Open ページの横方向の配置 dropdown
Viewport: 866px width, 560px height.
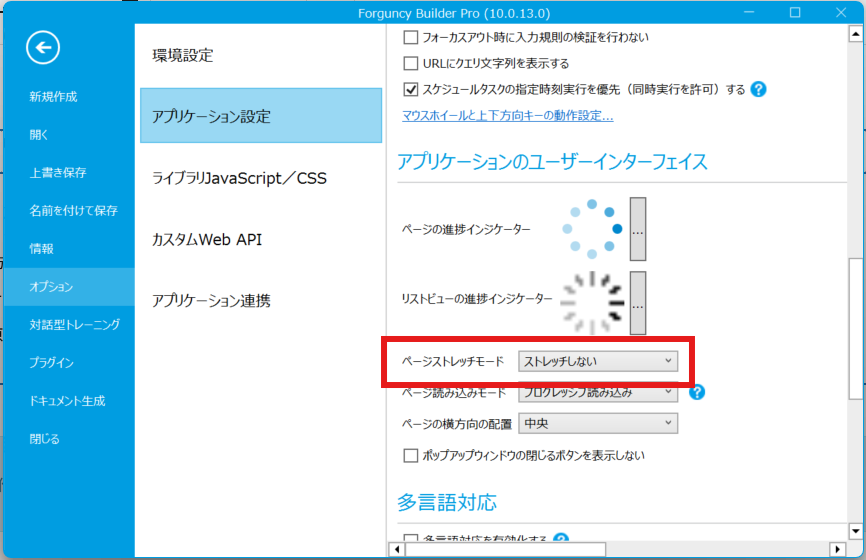(x=597, y=423)
